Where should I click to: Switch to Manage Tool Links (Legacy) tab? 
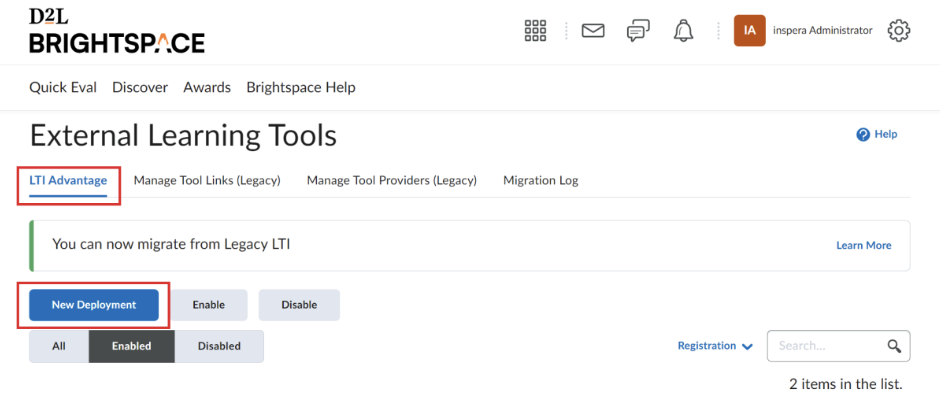(x=207, y=181)
